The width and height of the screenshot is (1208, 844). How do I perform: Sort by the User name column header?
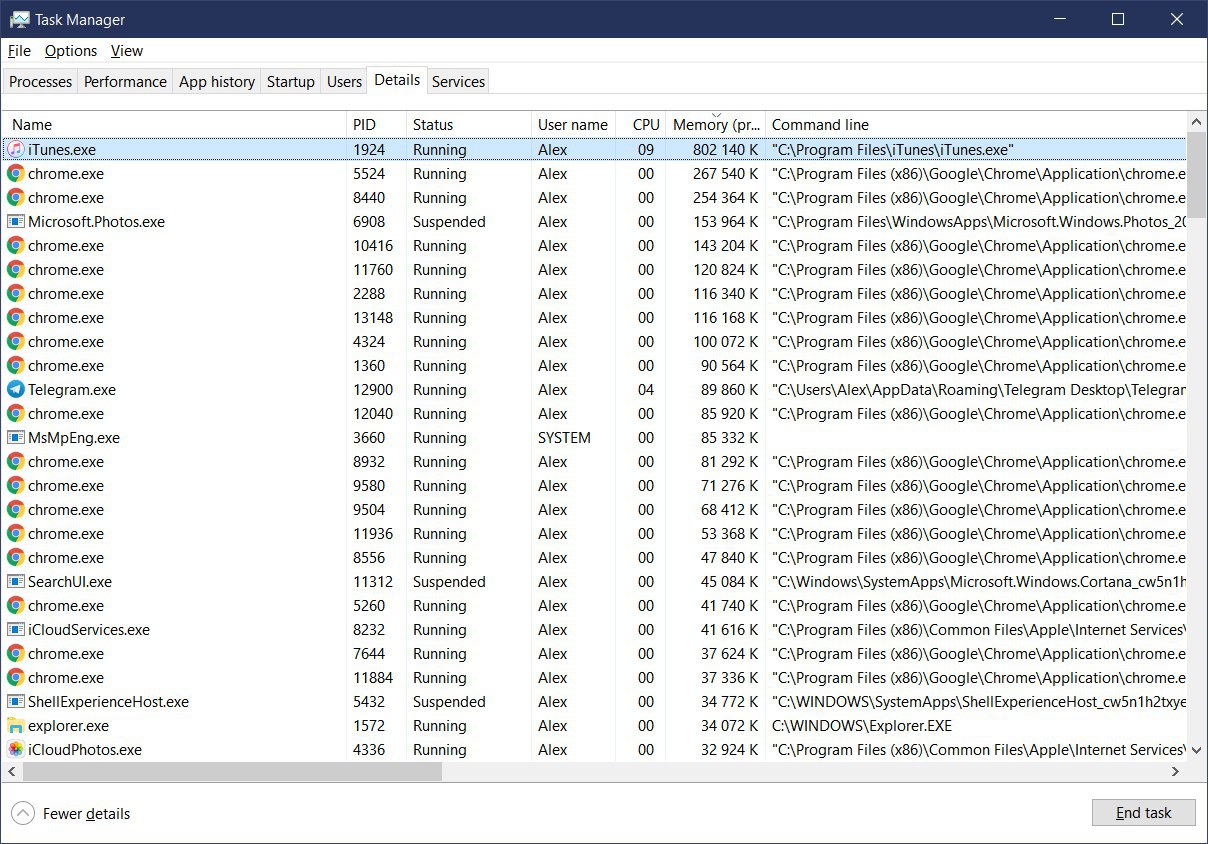(573, 125)
